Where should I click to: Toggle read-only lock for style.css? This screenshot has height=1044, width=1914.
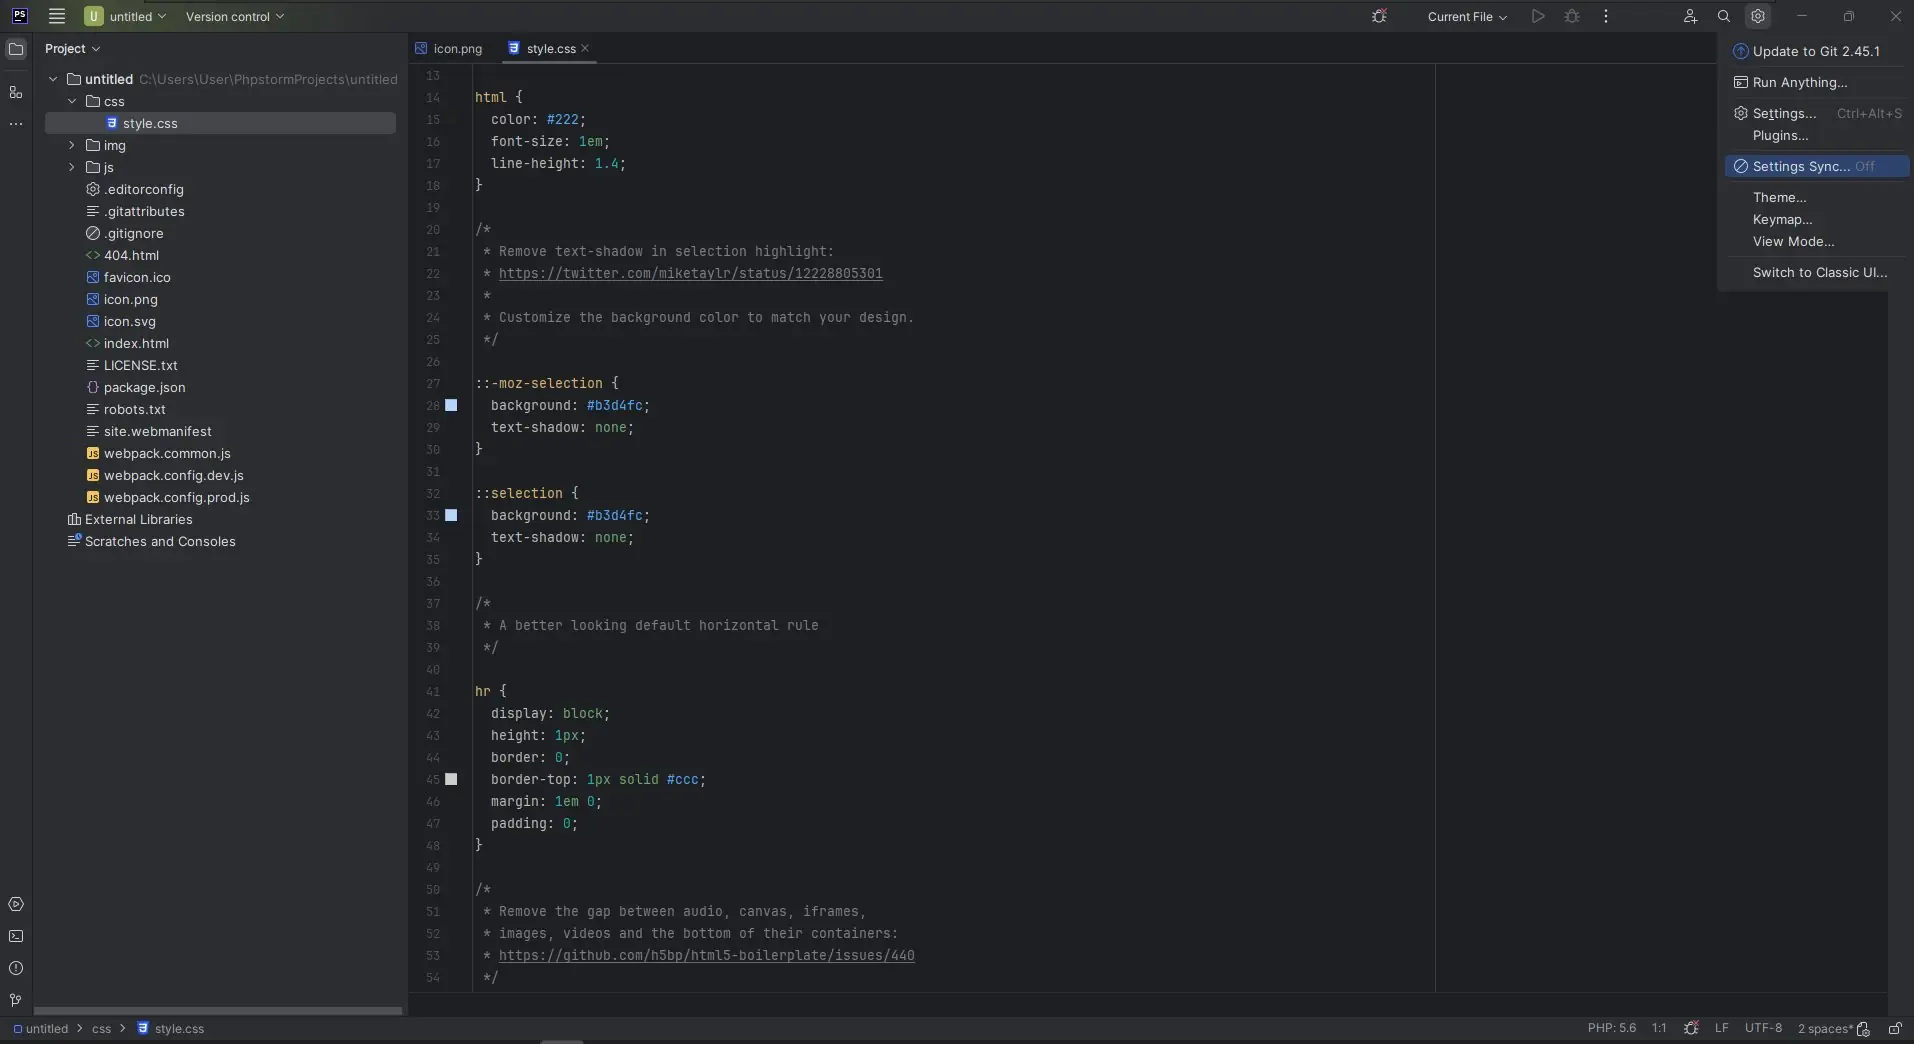pos(1895,1029)
